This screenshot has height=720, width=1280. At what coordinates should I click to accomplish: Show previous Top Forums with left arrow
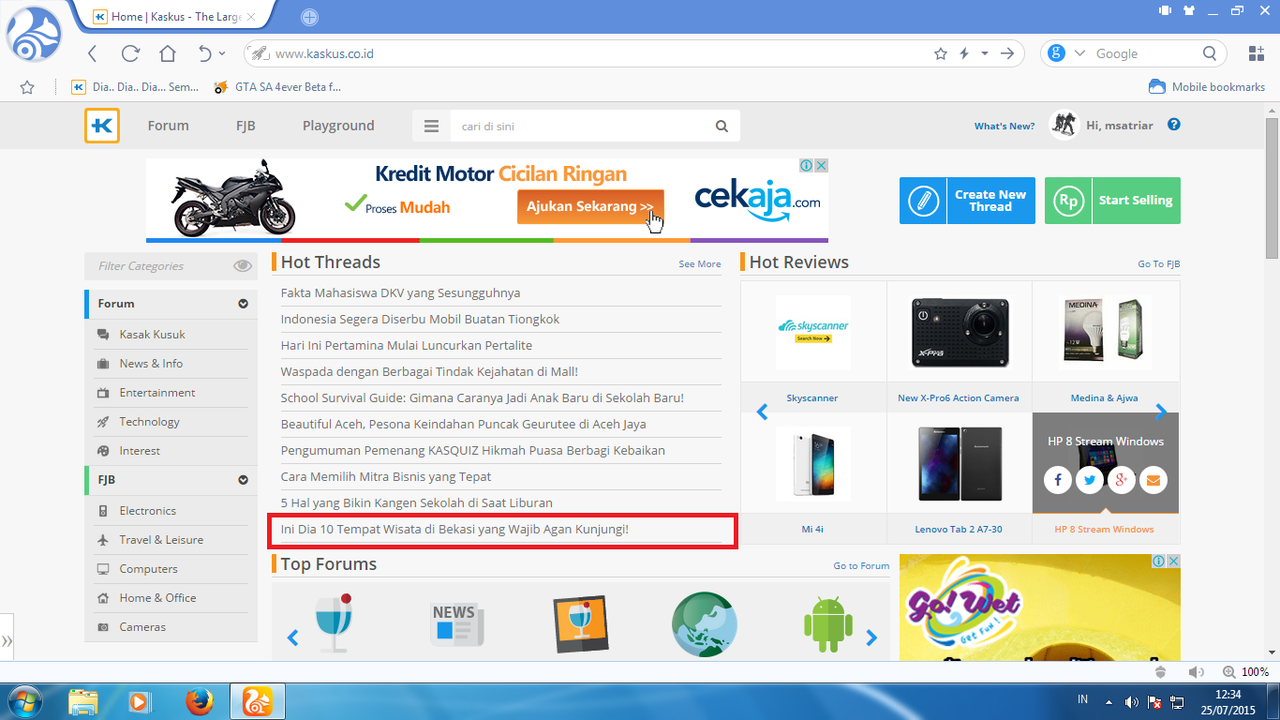[293, 637]
